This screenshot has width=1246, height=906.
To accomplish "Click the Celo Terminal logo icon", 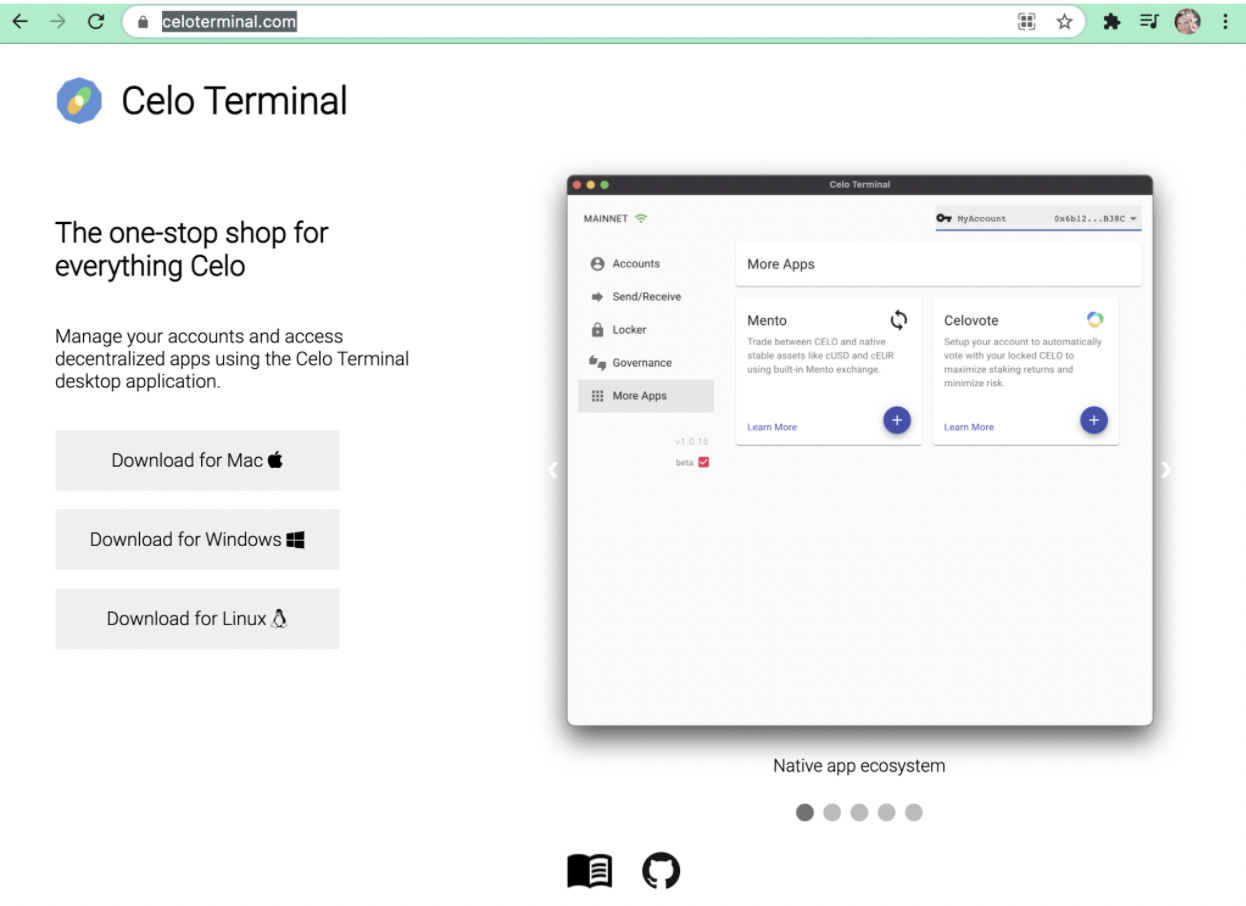I will pyautogui.click(x=79, y=101).
